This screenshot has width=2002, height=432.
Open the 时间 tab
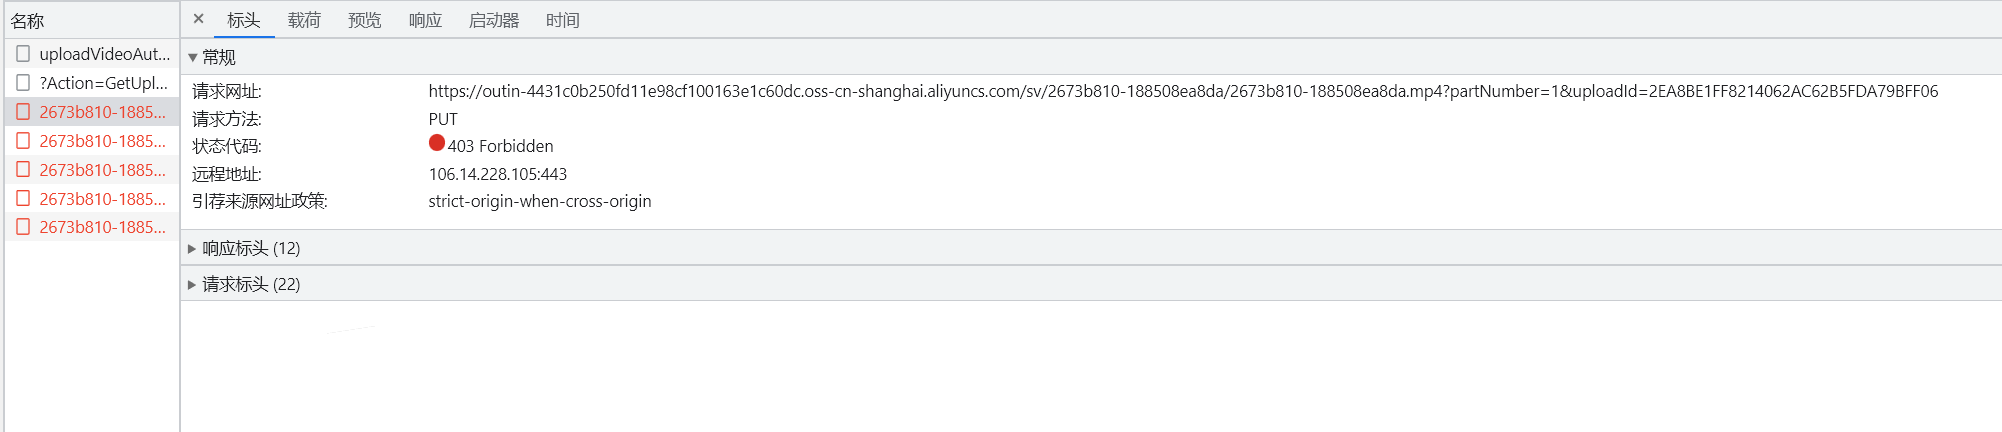(562, 20)
